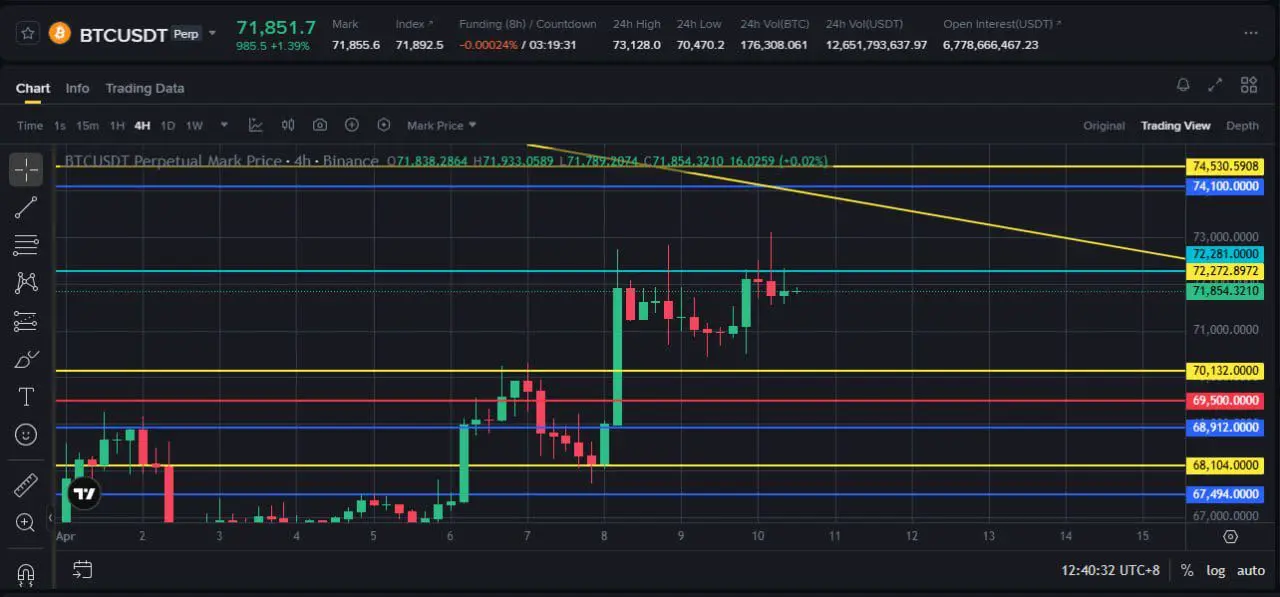Open the Trading Data tab
This screenshot has width=1280, height=597.
(x=145, y=88)
